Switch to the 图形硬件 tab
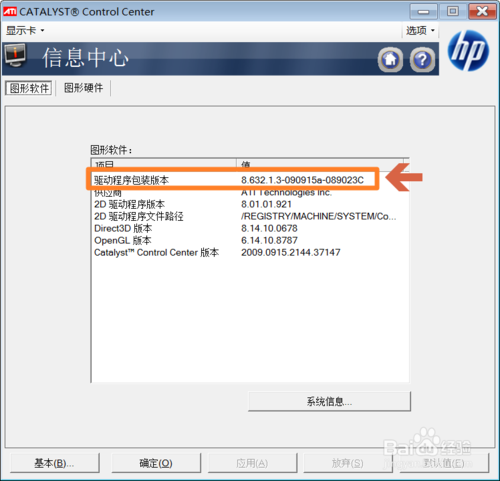This screenshot has height=481, width=500. (83, 88)
